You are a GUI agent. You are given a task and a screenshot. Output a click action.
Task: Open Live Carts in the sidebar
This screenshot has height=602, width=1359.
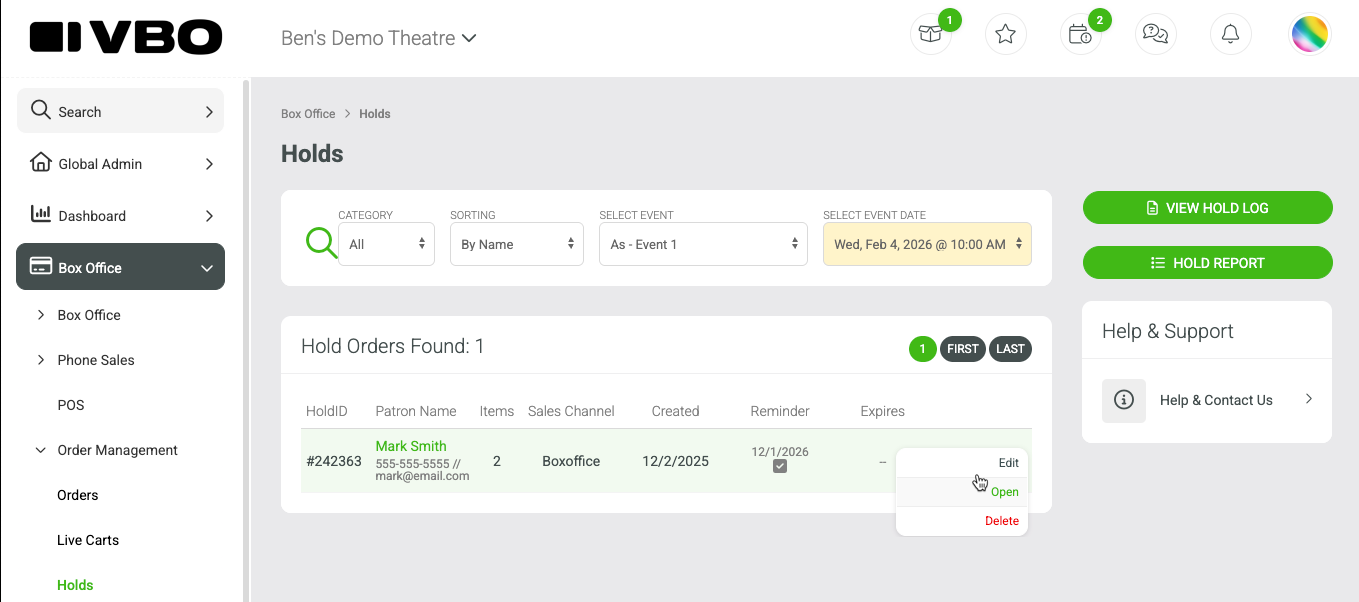click(88, 540)
